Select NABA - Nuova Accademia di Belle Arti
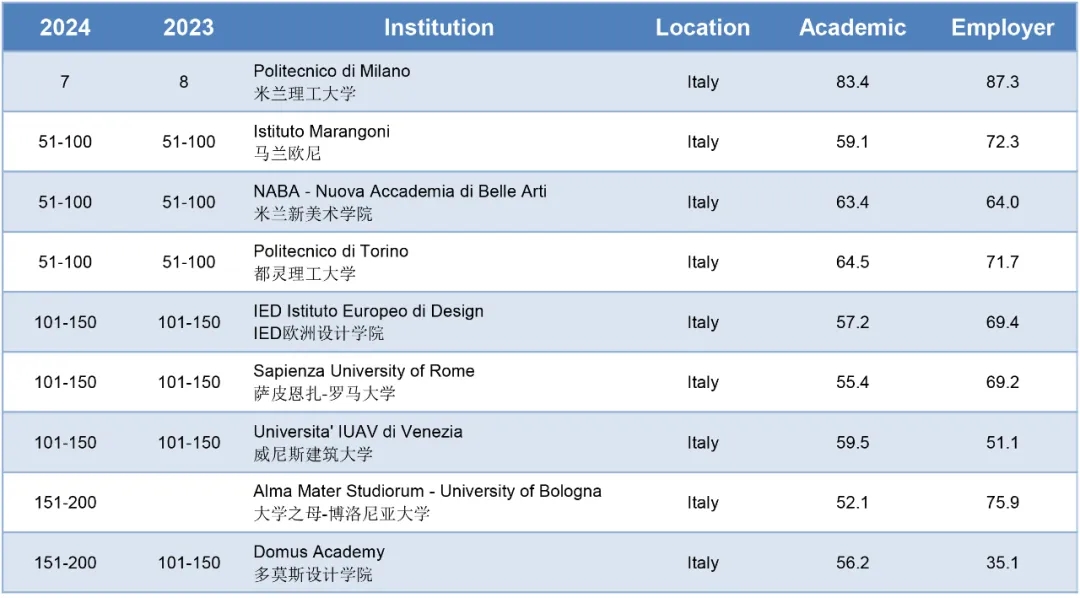 399,192
